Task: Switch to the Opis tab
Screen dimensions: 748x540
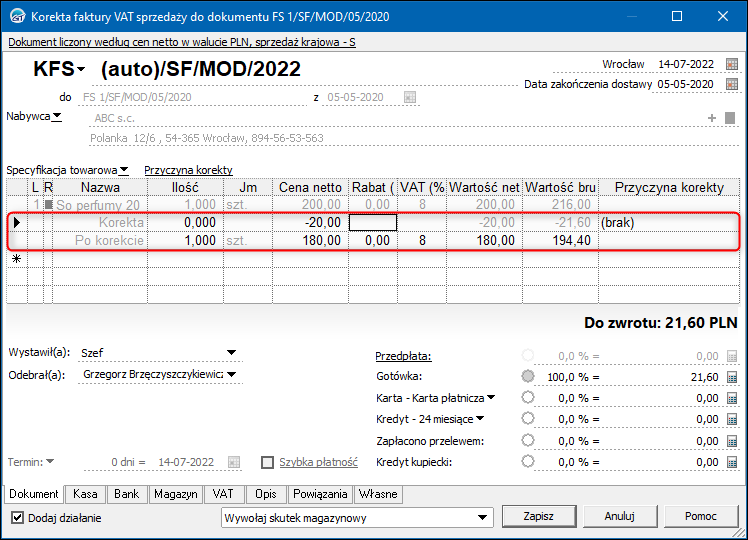Action: pyautogui.click(x=266, y=494)
